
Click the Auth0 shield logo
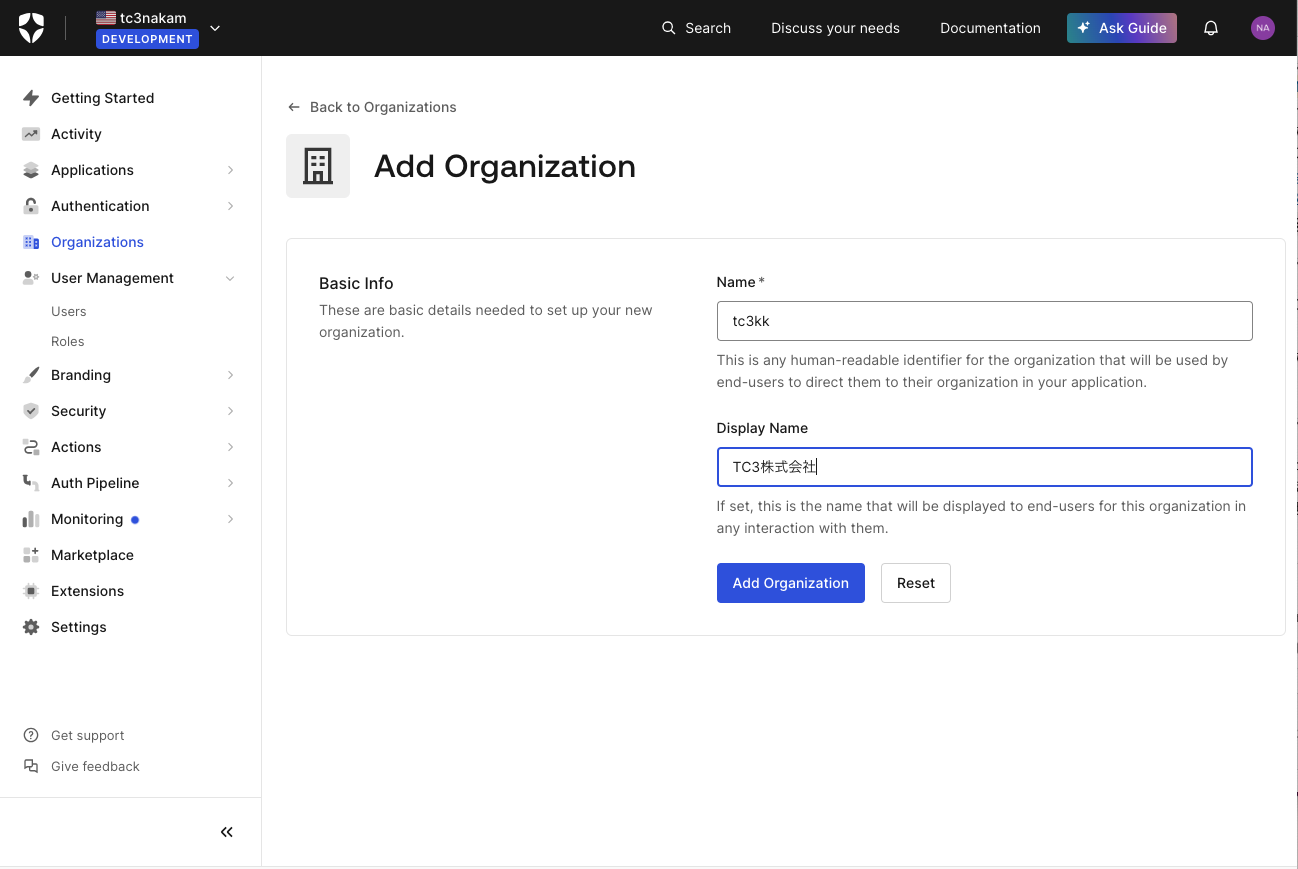(30, 27)
